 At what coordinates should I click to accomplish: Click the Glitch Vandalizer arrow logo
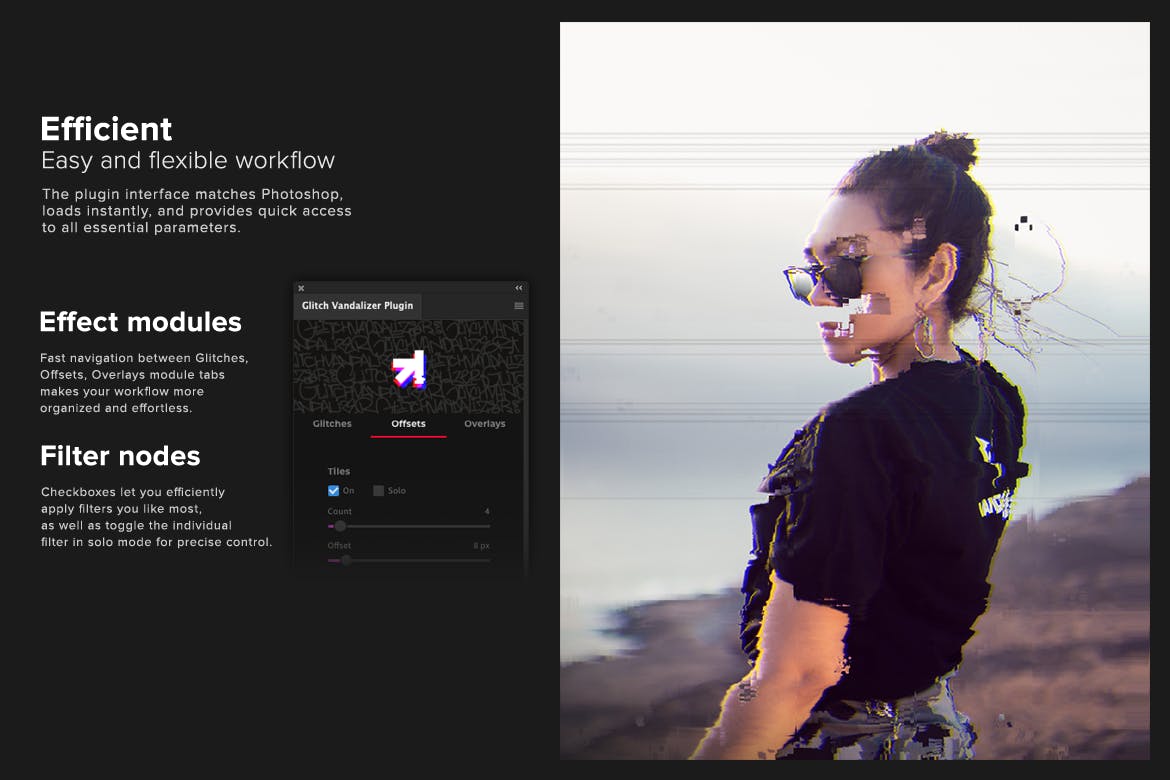[x=408, y=369]
